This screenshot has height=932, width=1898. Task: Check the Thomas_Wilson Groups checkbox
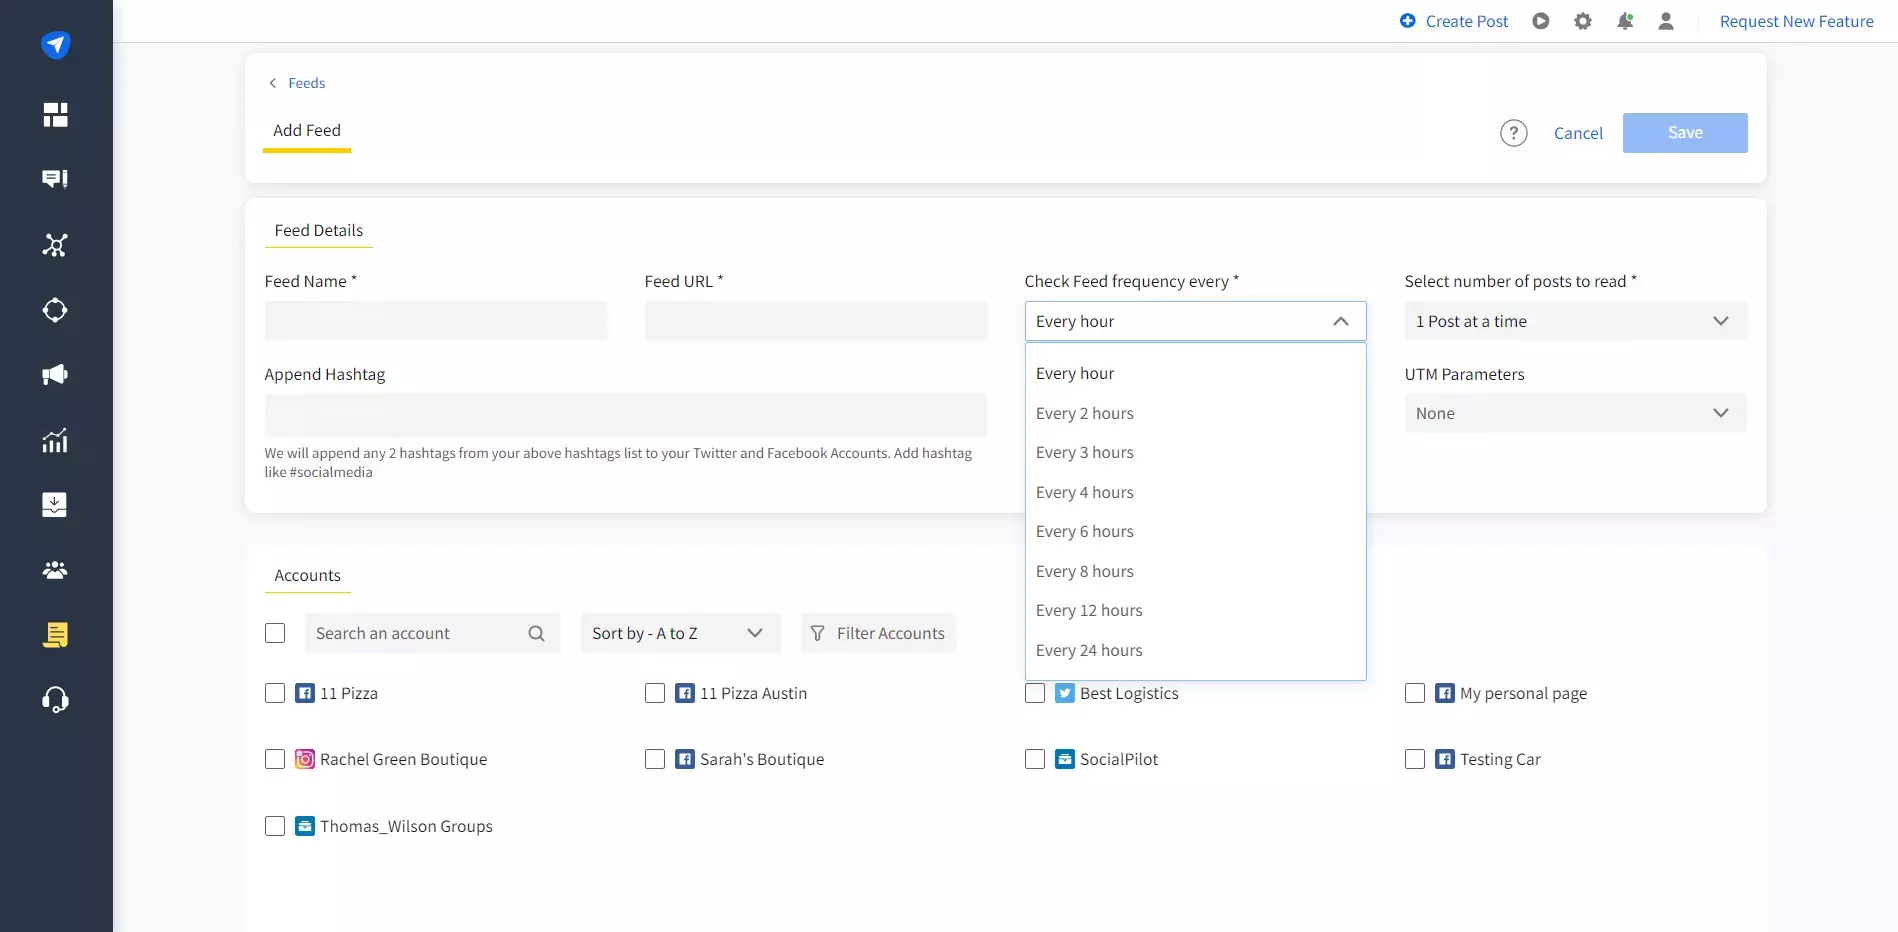pos(275,826)
